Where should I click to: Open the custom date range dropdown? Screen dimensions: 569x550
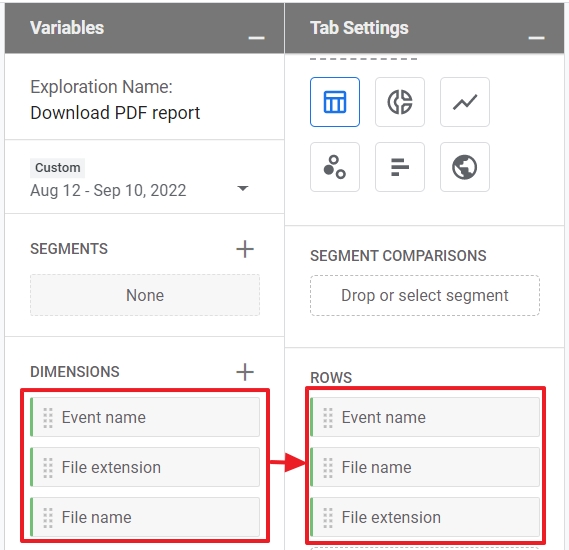(x=242, y=188)
